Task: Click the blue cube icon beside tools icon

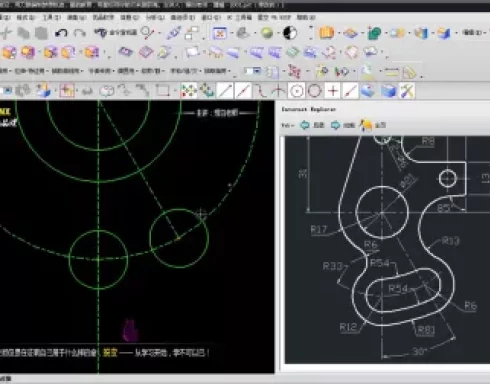Action: click(x=389, y=91)
